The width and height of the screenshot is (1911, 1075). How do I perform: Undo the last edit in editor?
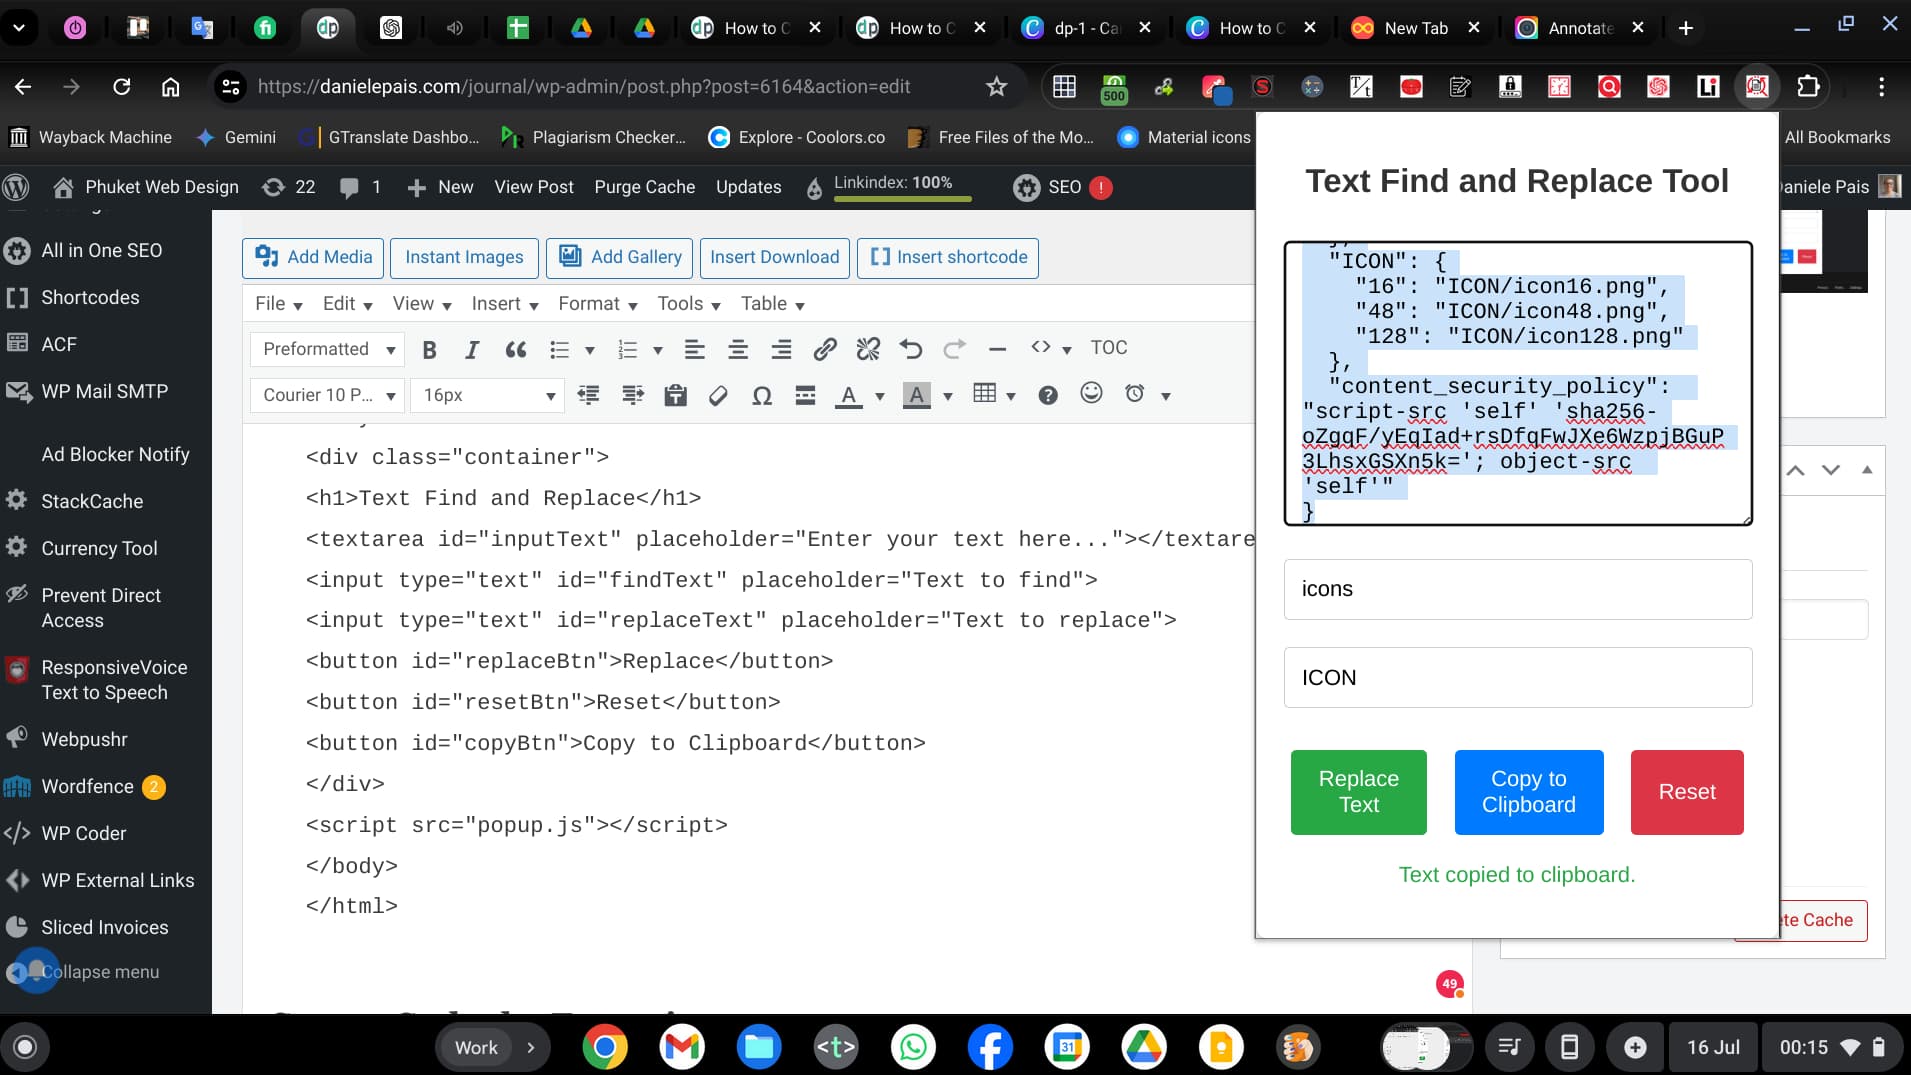(x=911, y=349)
